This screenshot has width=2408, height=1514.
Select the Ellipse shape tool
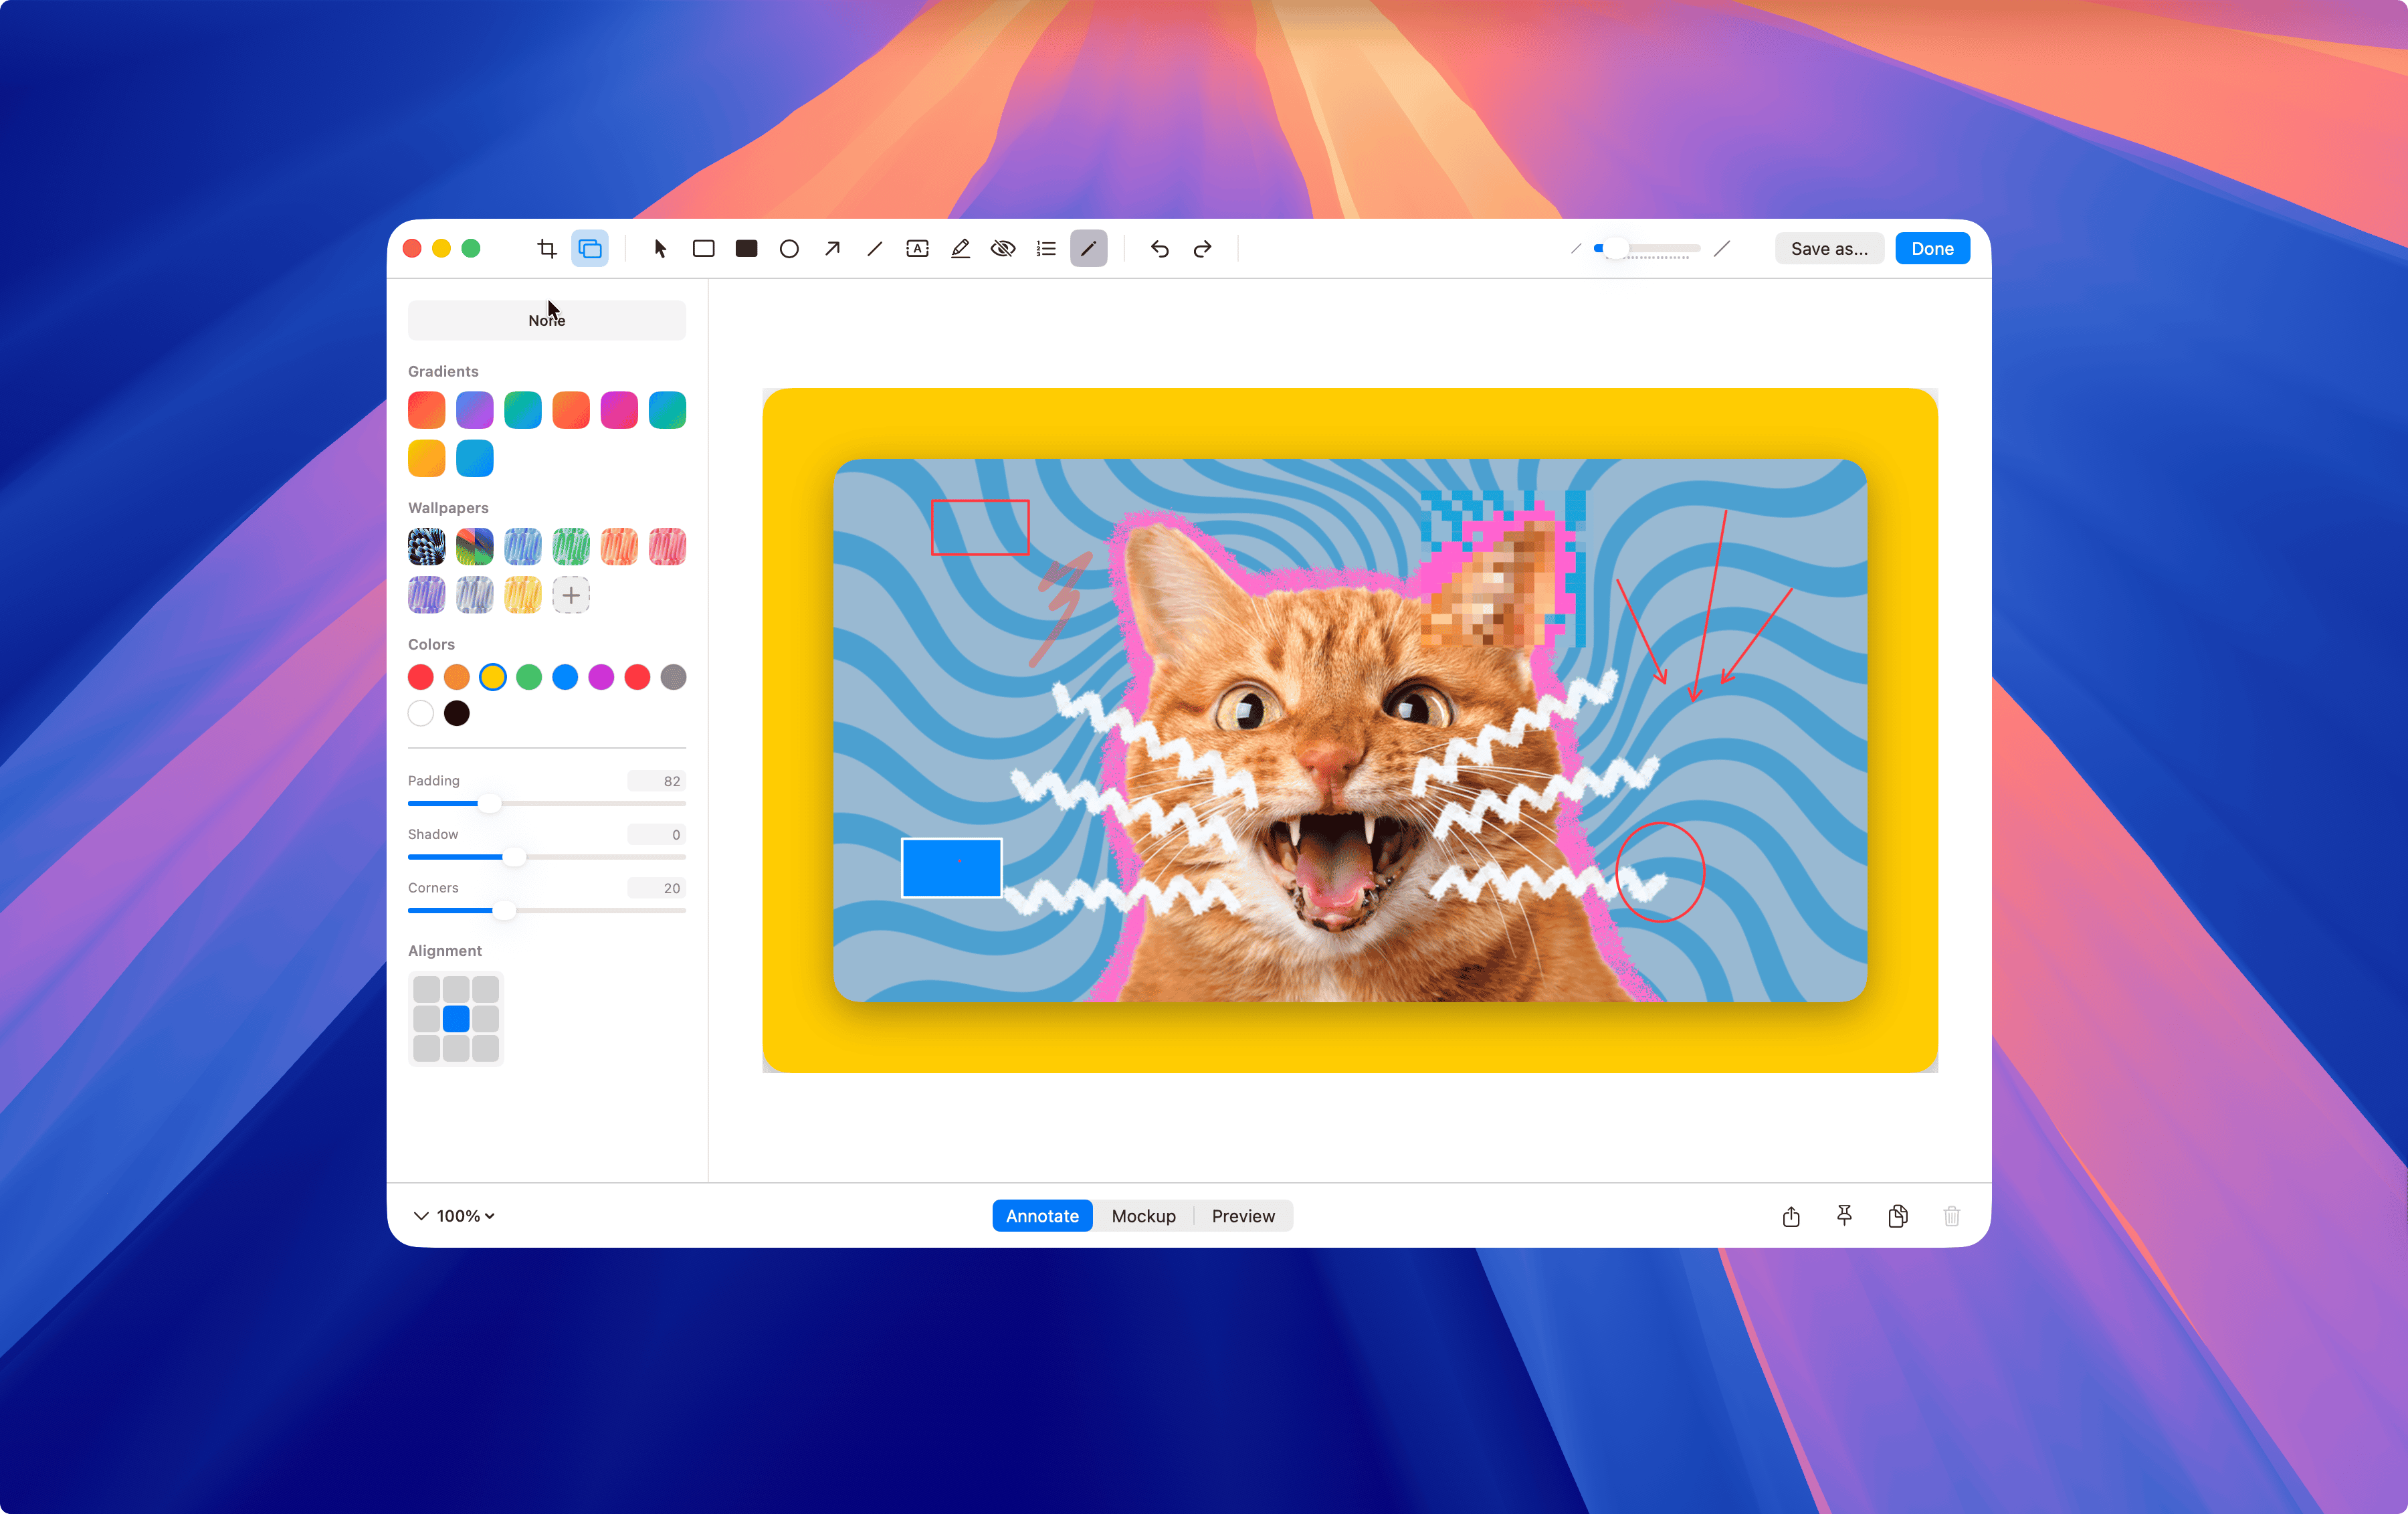tap(789, 248)
